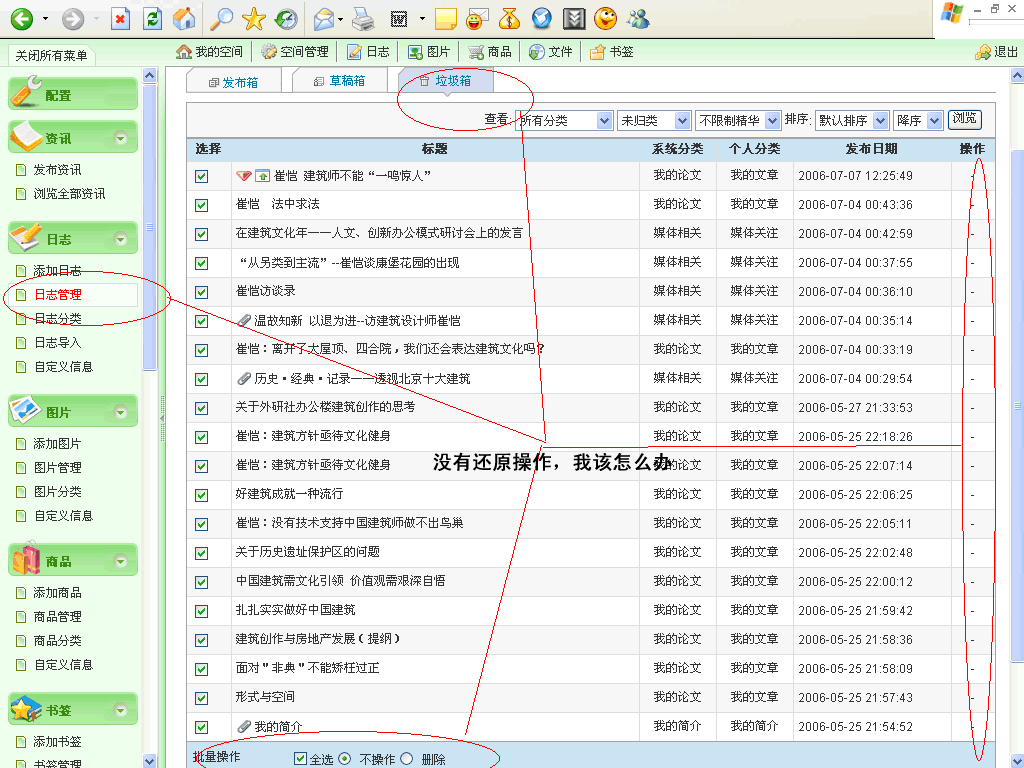
Task: Open the History clock icon
Action: 286,18
